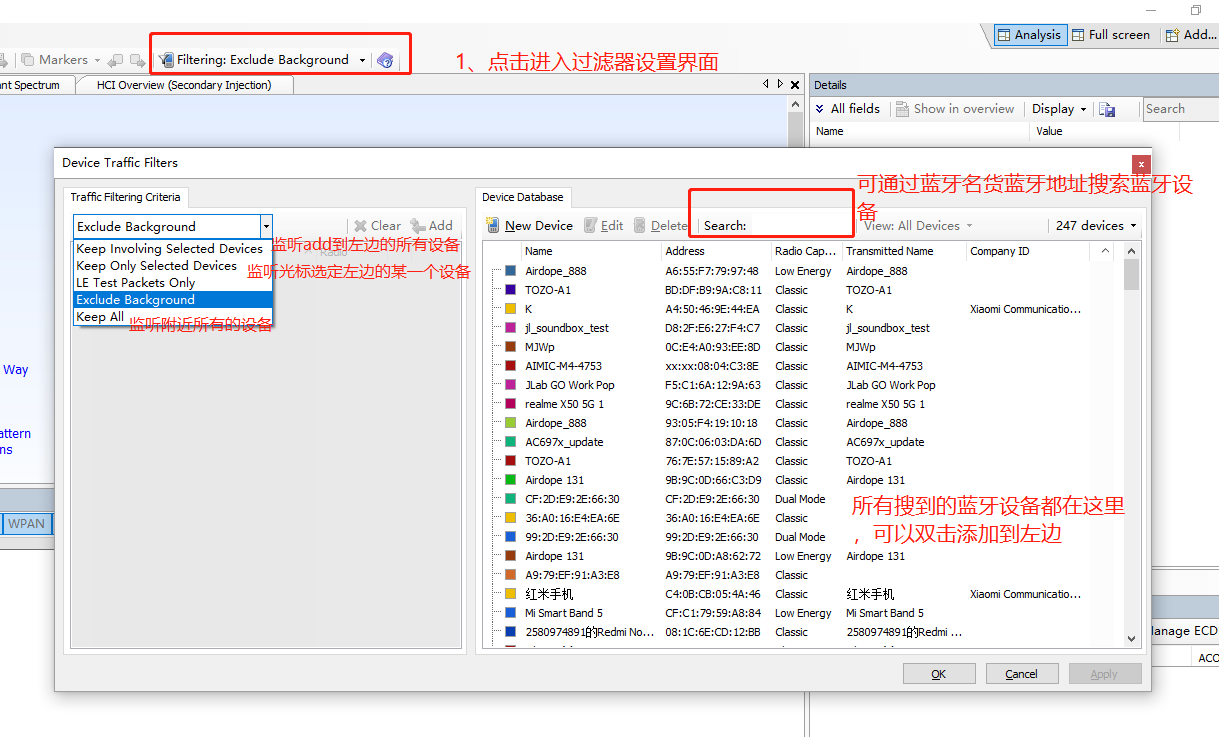
Task: Select the Device Database tab
Action: pos(523,197)
